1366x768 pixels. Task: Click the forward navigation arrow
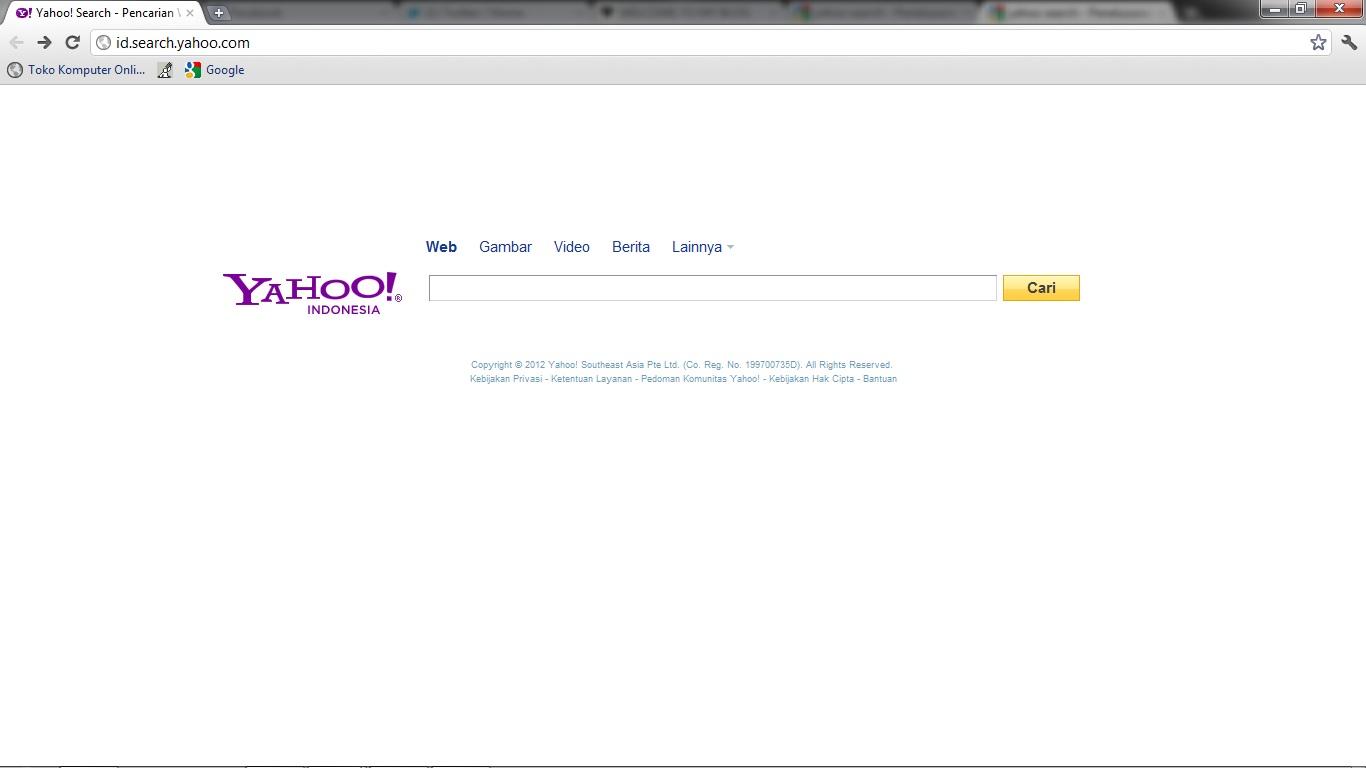(44, 42)
